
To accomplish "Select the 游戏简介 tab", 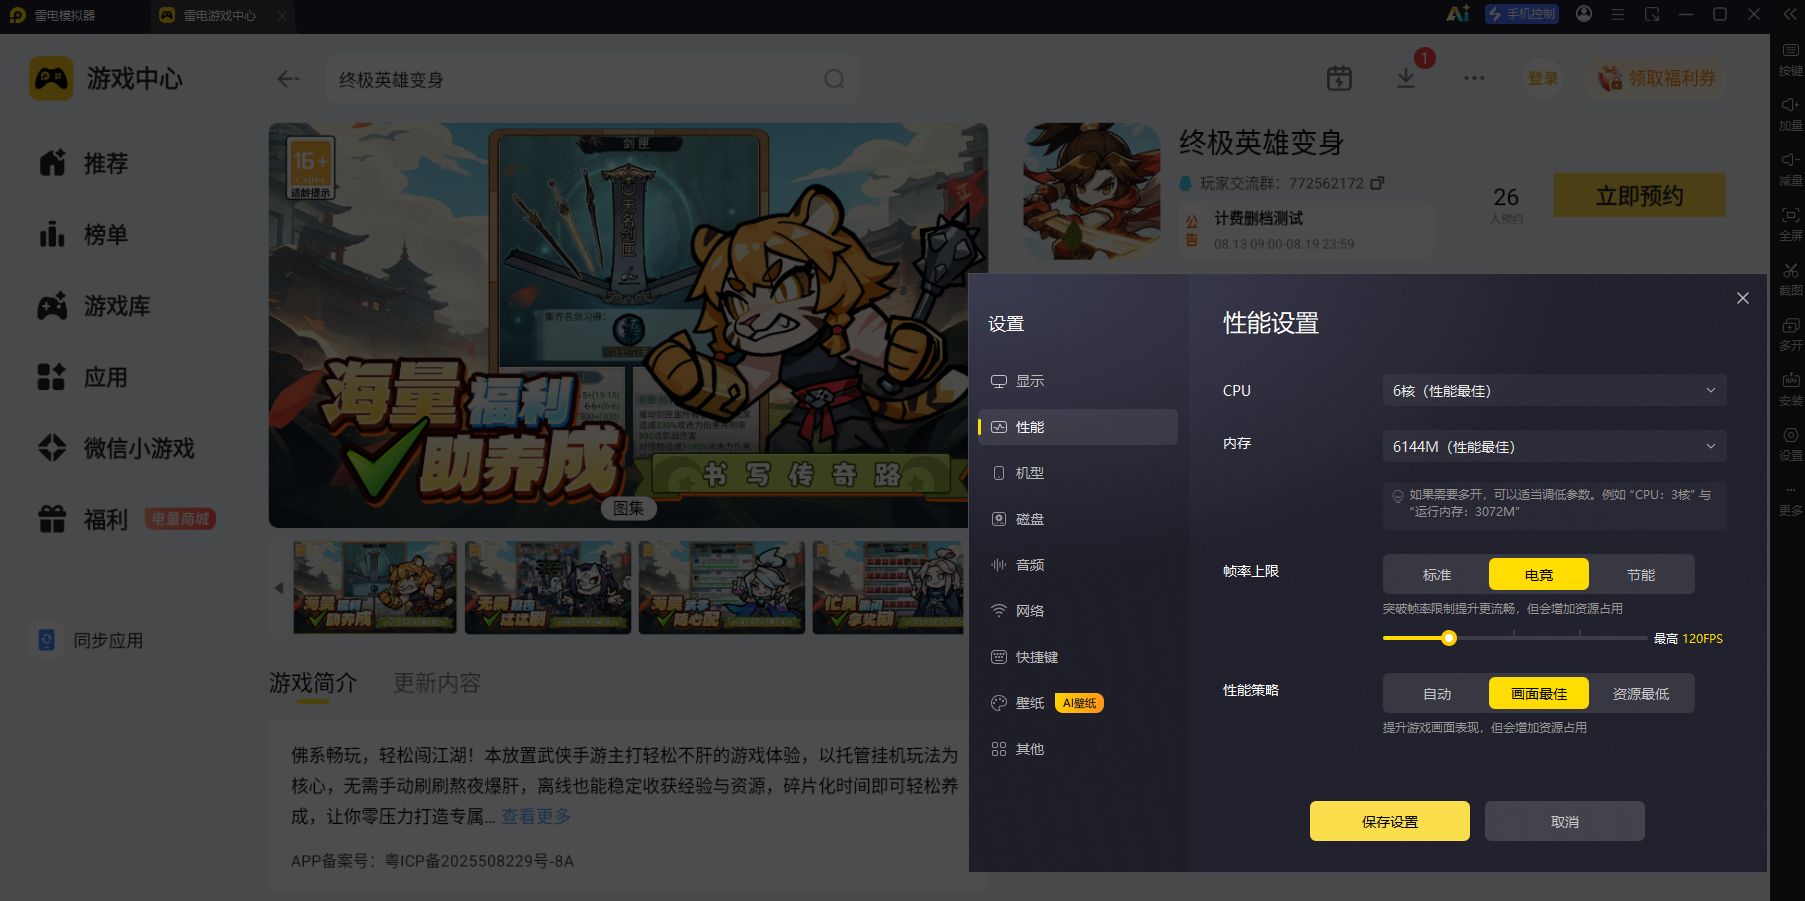I will pos(313,683).
